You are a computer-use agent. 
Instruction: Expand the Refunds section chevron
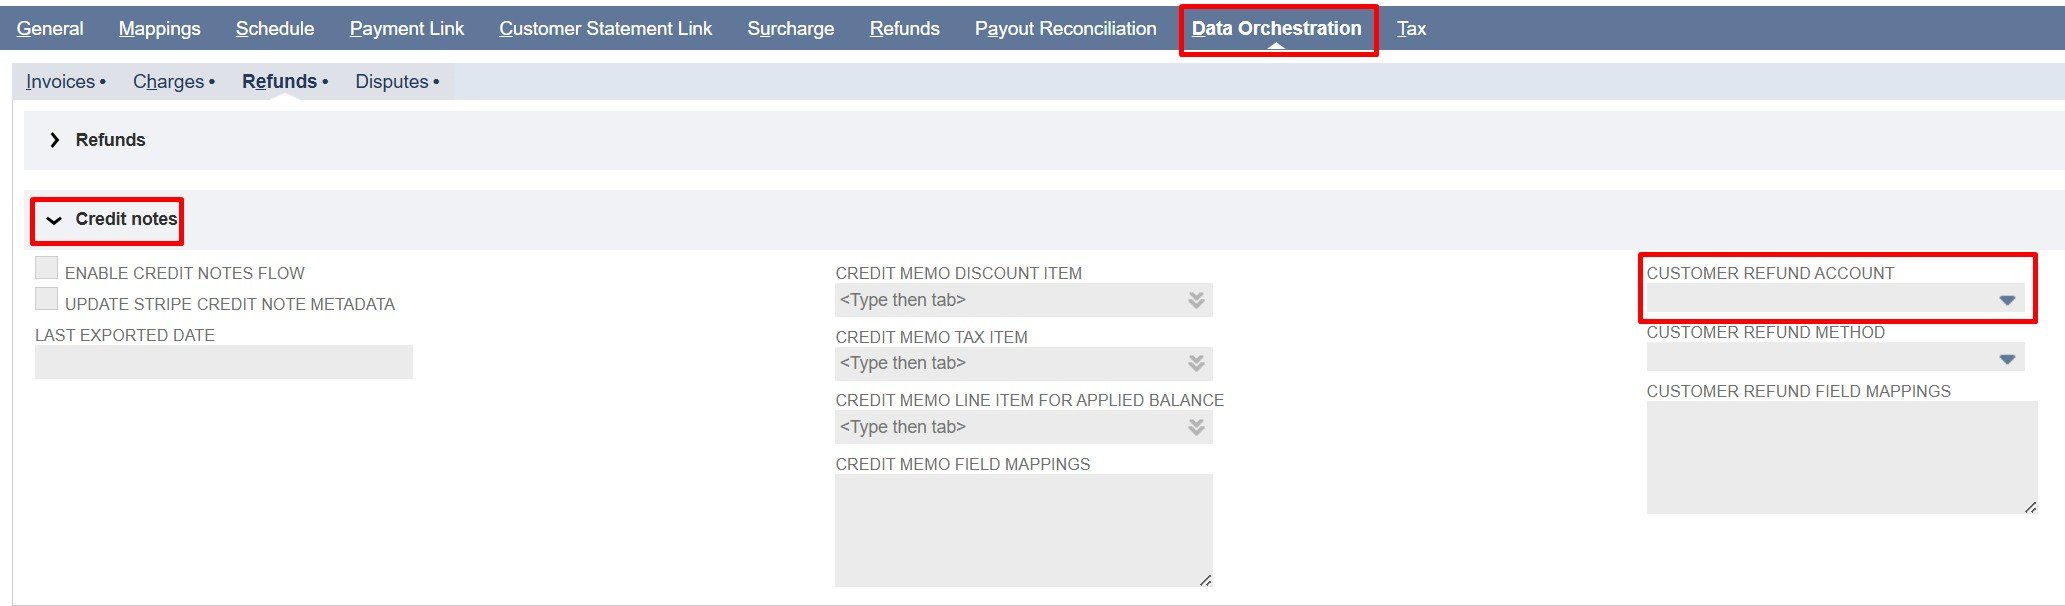[55, 140]
